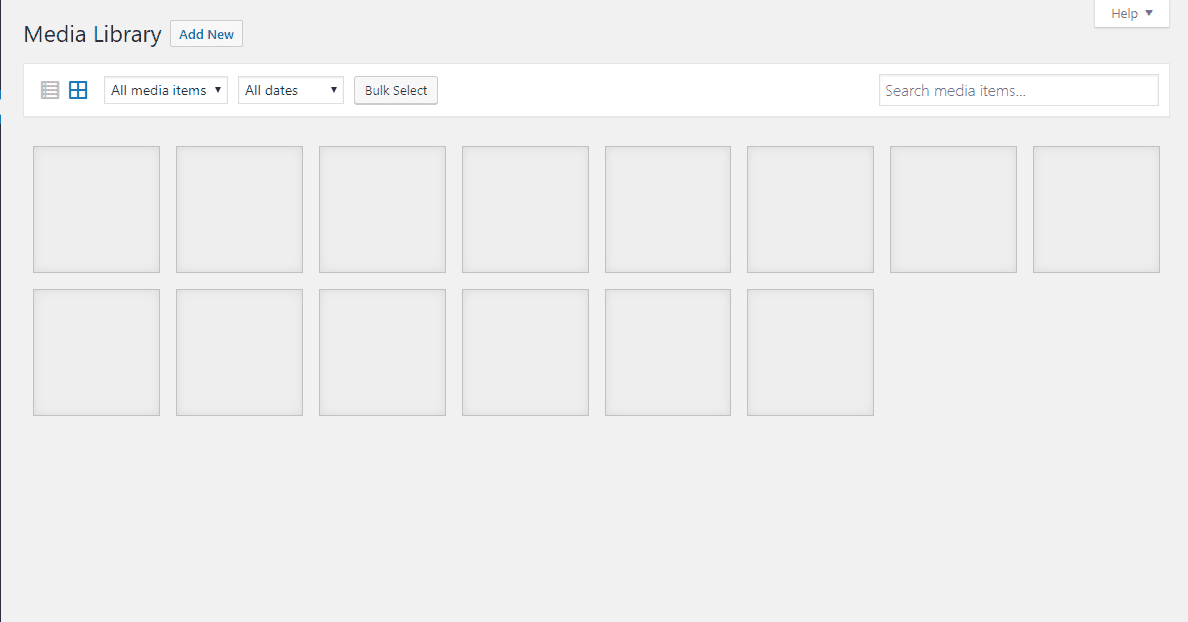The width and height of the screenshot is (1188, 622).
Task: Open the second thumbnail in the top row
Action: (239, 209)
